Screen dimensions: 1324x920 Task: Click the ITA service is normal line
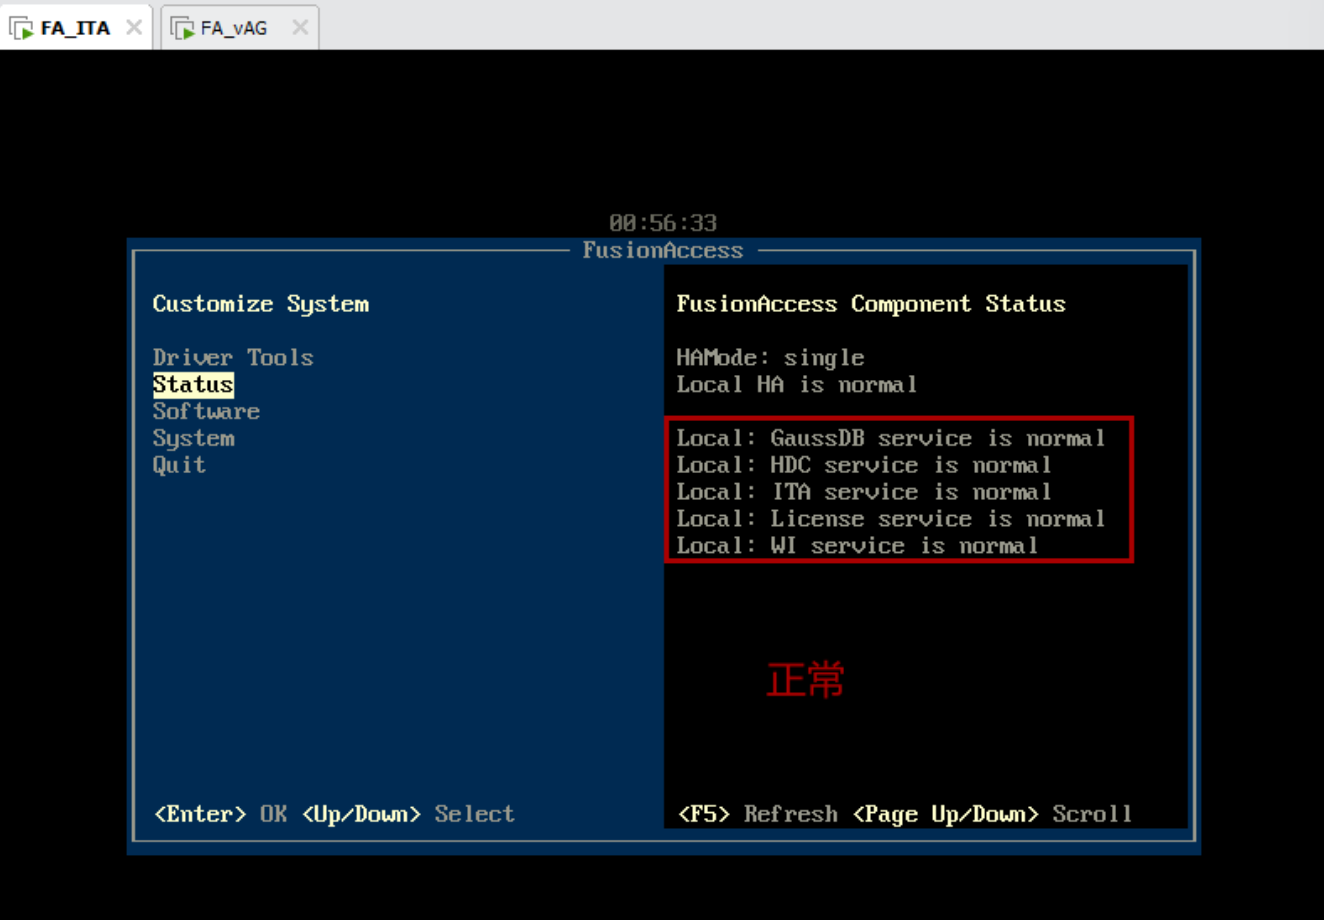point(864,492)
